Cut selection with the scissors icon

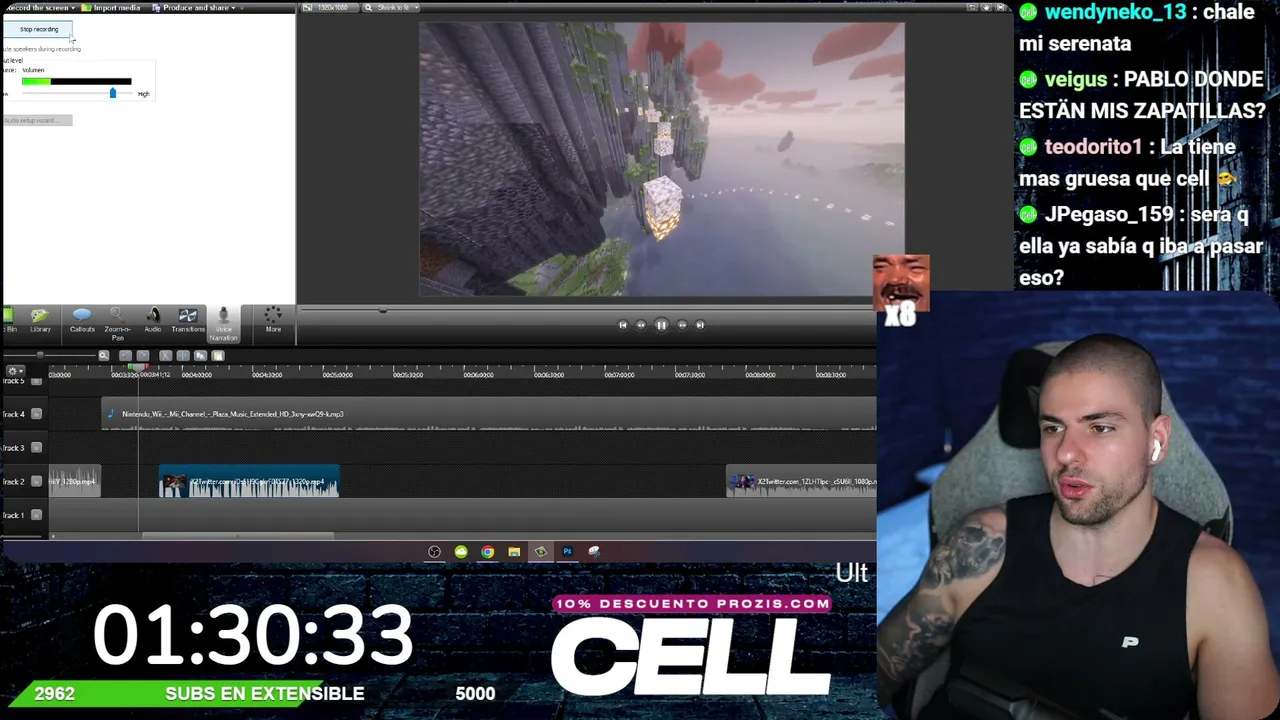pyautogui.click(x=165, y=355)
